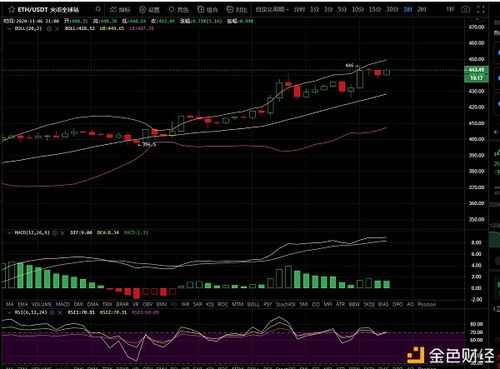Select the VOLUME indicator tab

(x=42, y=304)
